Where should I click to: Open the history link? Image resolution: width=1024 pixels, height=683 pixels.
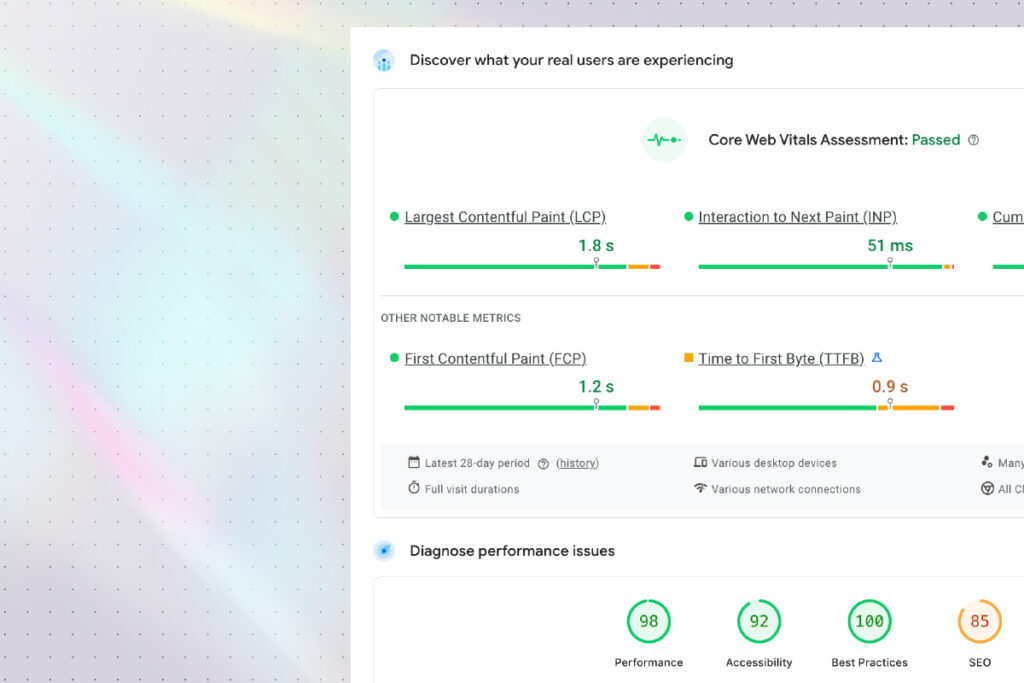click(578, 463)
